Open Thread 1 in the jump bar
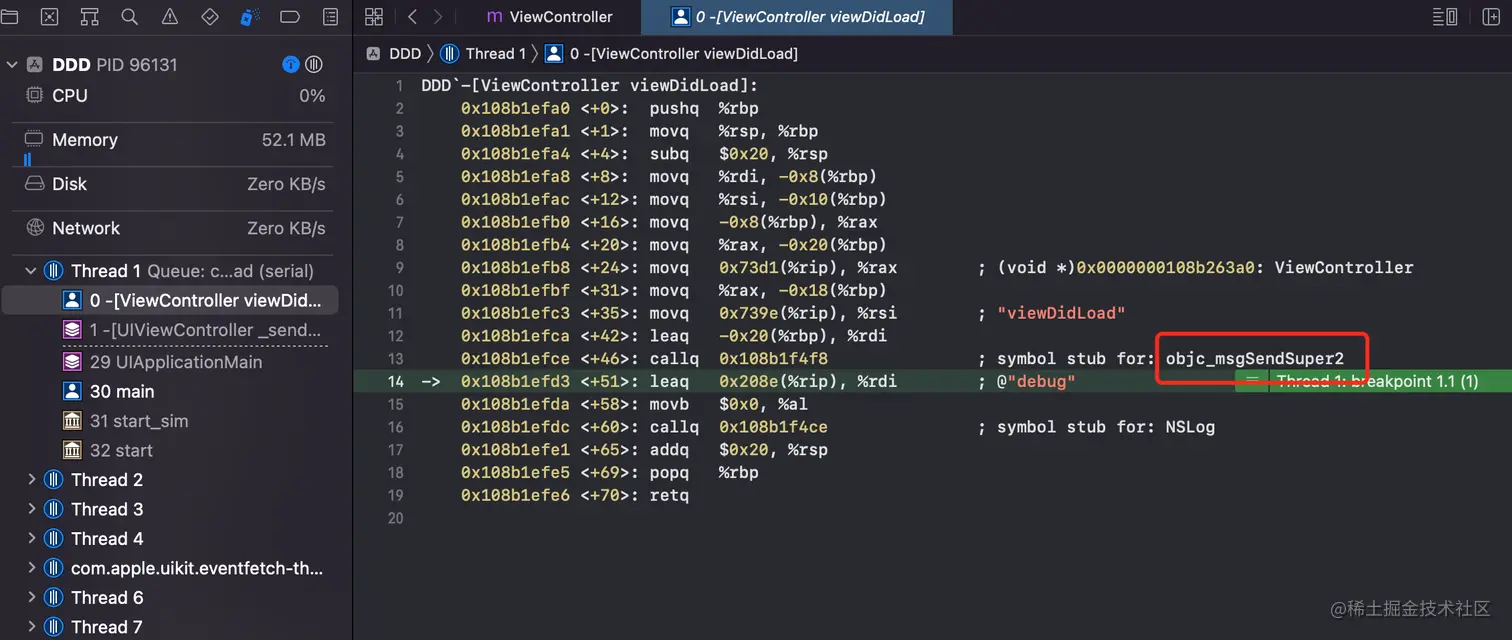Viewport: 1512px width, 640px height. coord(496,53)
